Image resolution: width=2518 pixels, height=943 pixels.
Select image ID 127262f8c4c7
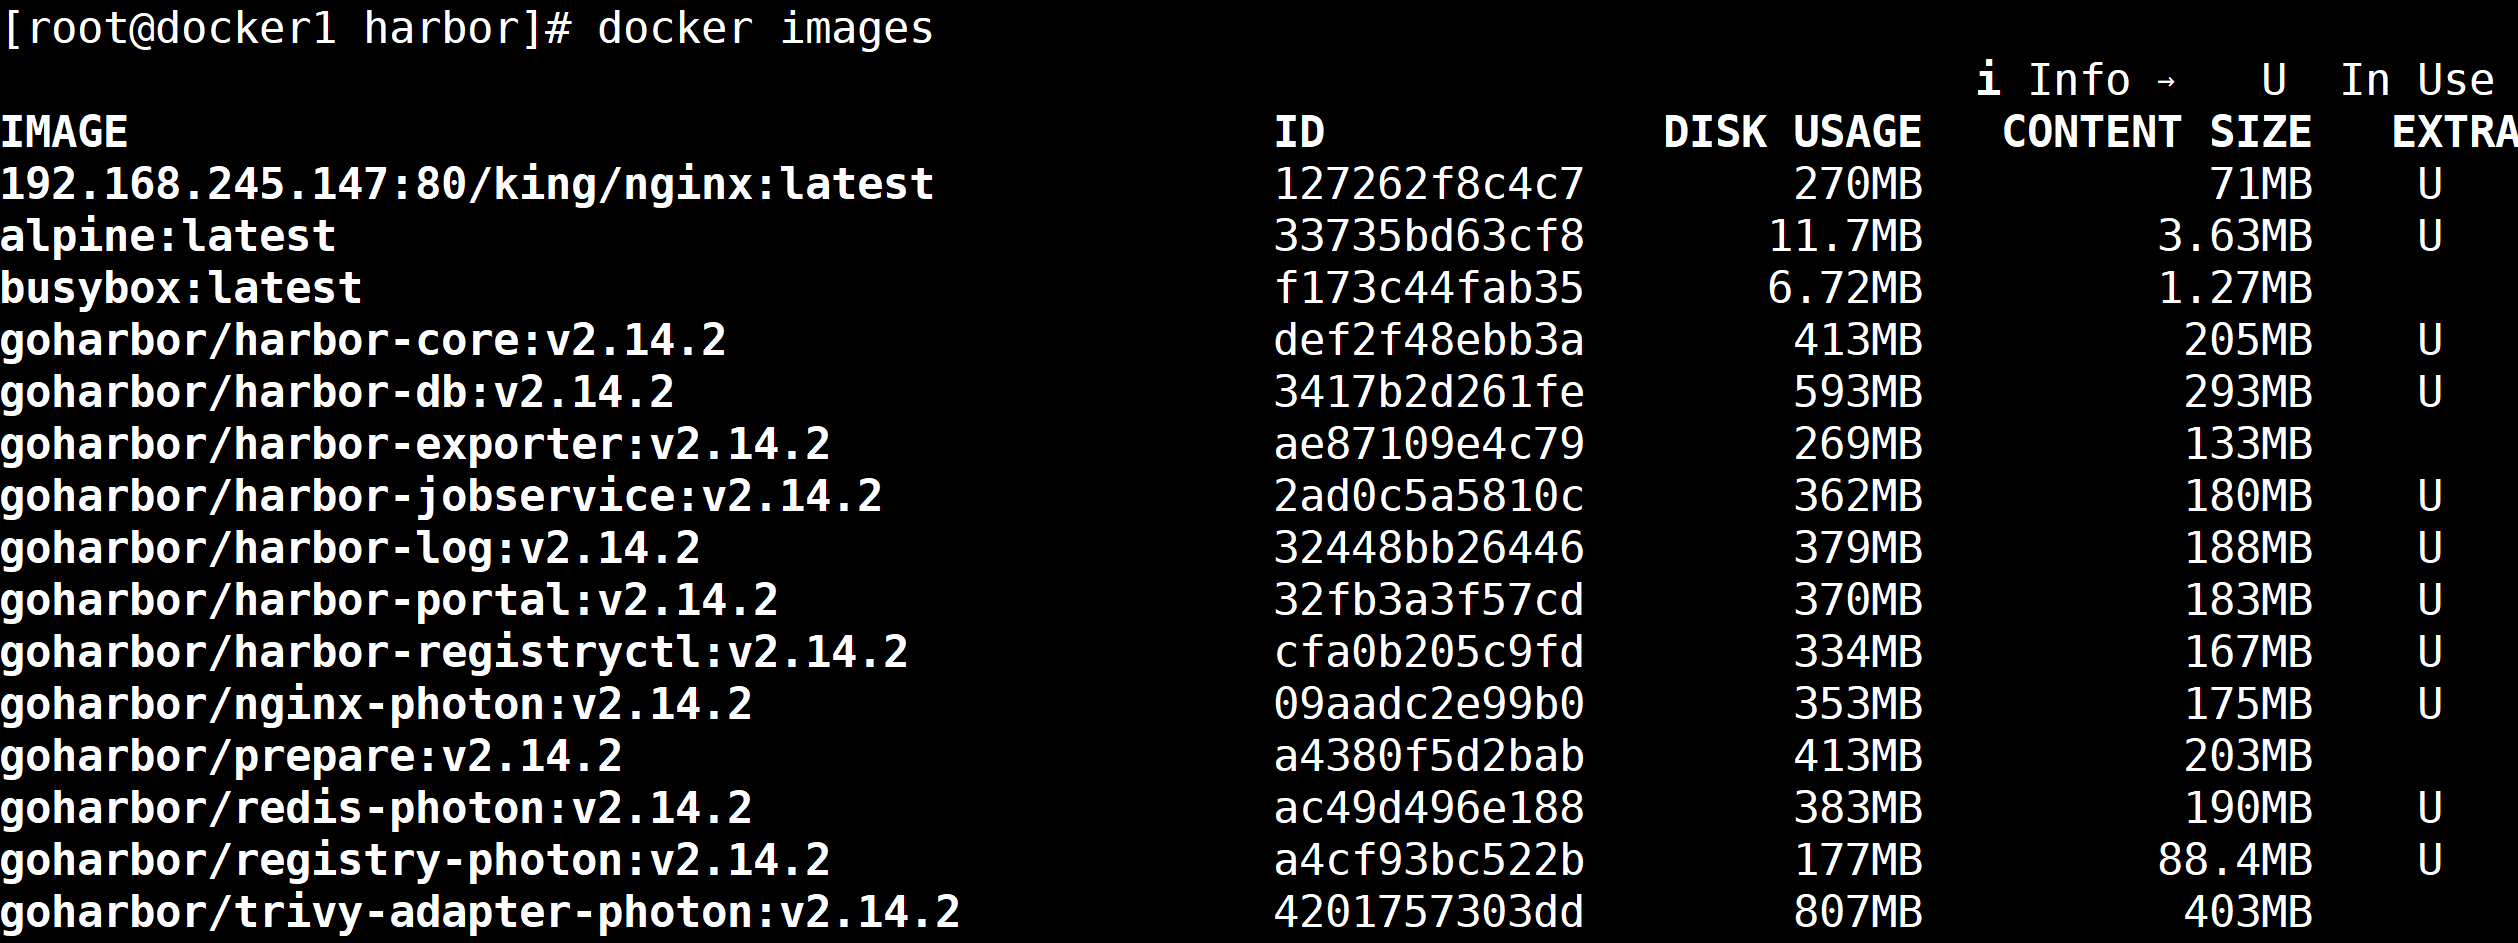[x=1429, y=184]
